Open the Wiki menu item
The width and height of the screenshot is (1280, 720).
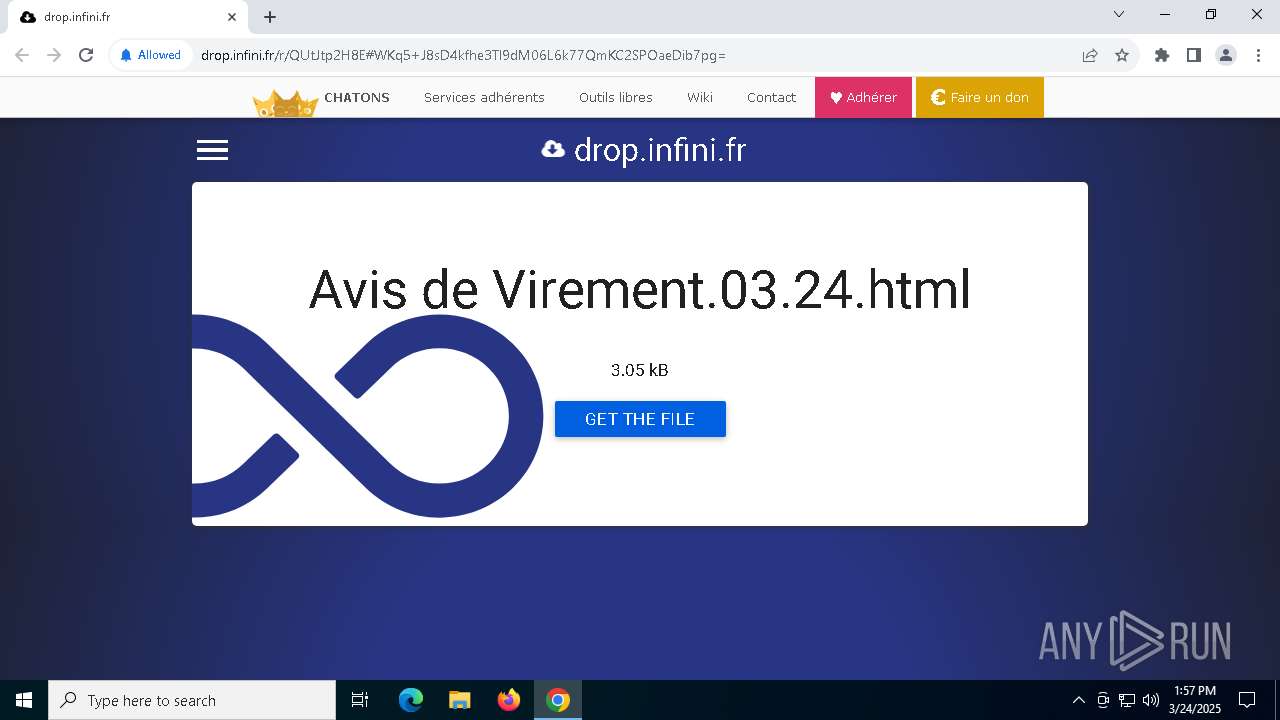pos(700,97)
